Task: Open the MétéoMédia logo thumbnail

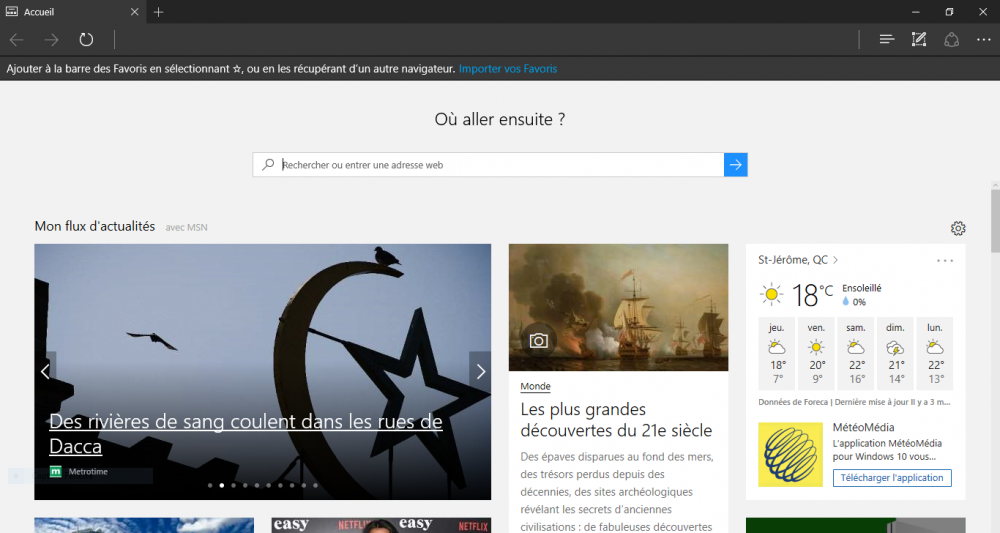Action: point(790,455)
